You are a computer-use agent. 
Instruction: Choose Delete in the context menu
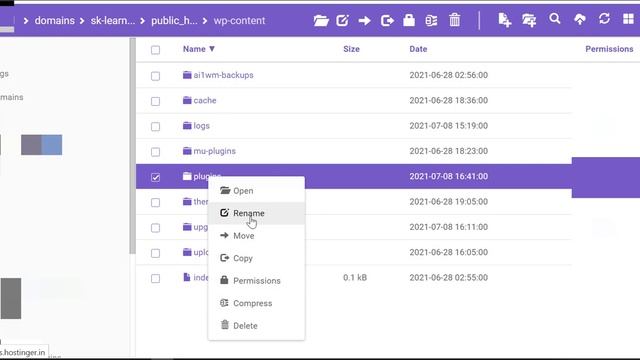(256, 325)
